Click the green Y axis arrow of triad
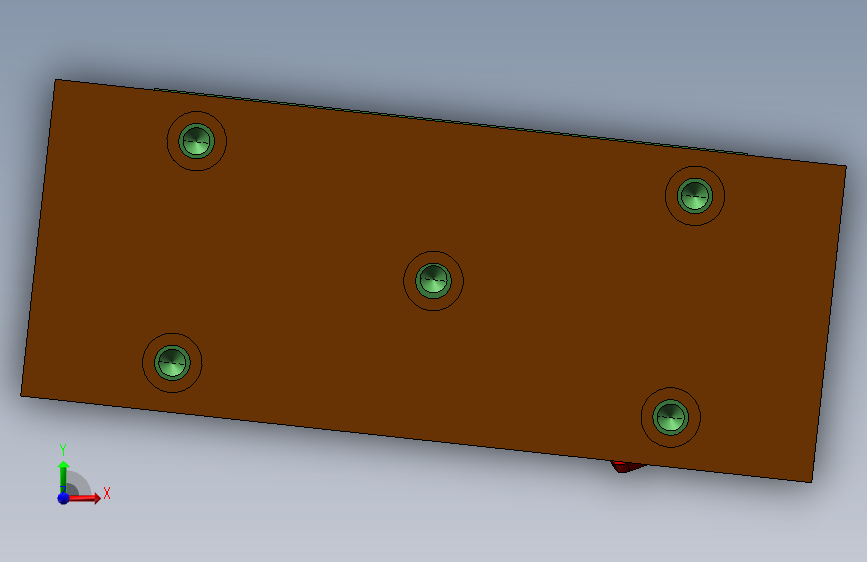This screenshot has height=562, width=867. (64, 476)
